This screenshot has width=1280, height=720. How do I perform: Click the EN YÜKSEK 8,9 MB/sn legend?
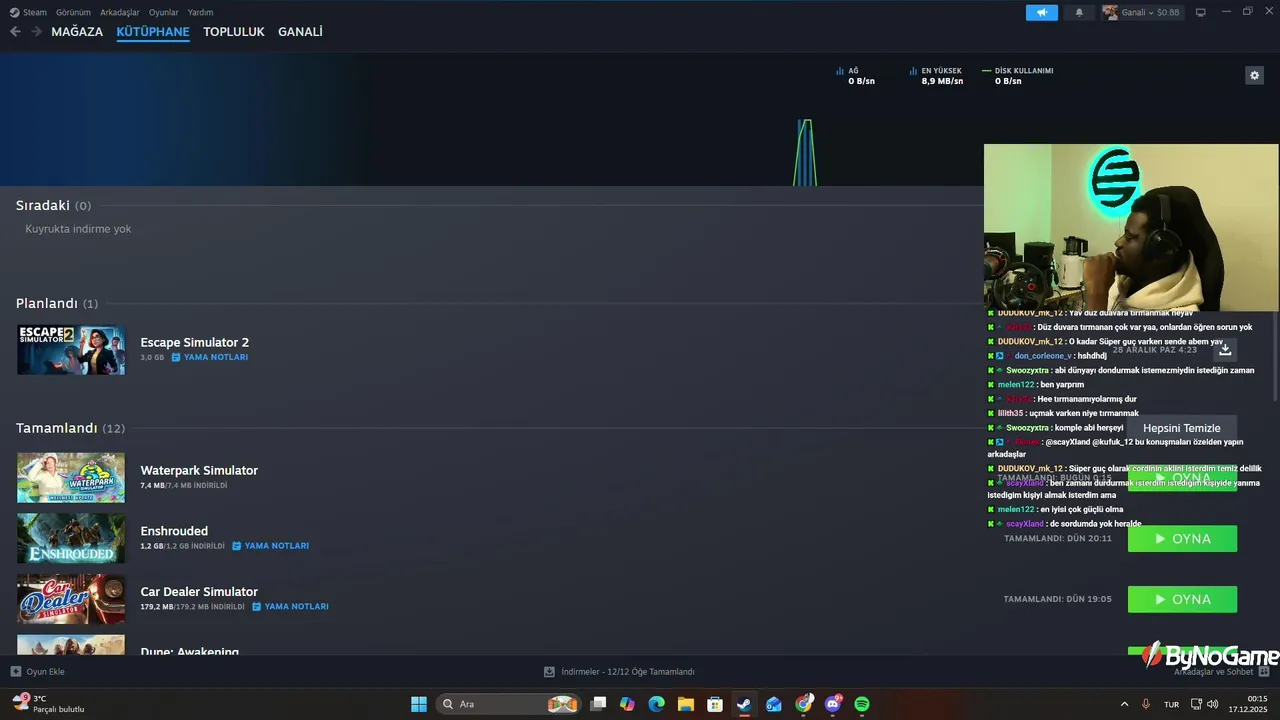(x=936, y=76)
